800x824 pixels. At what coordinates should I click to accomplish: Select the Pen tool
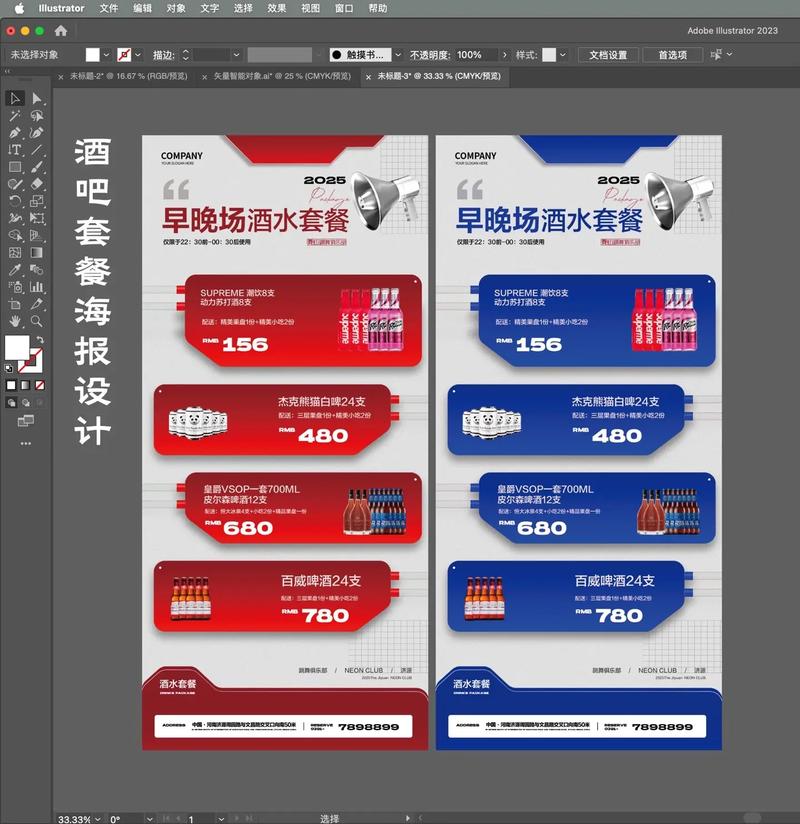(13, 134)
